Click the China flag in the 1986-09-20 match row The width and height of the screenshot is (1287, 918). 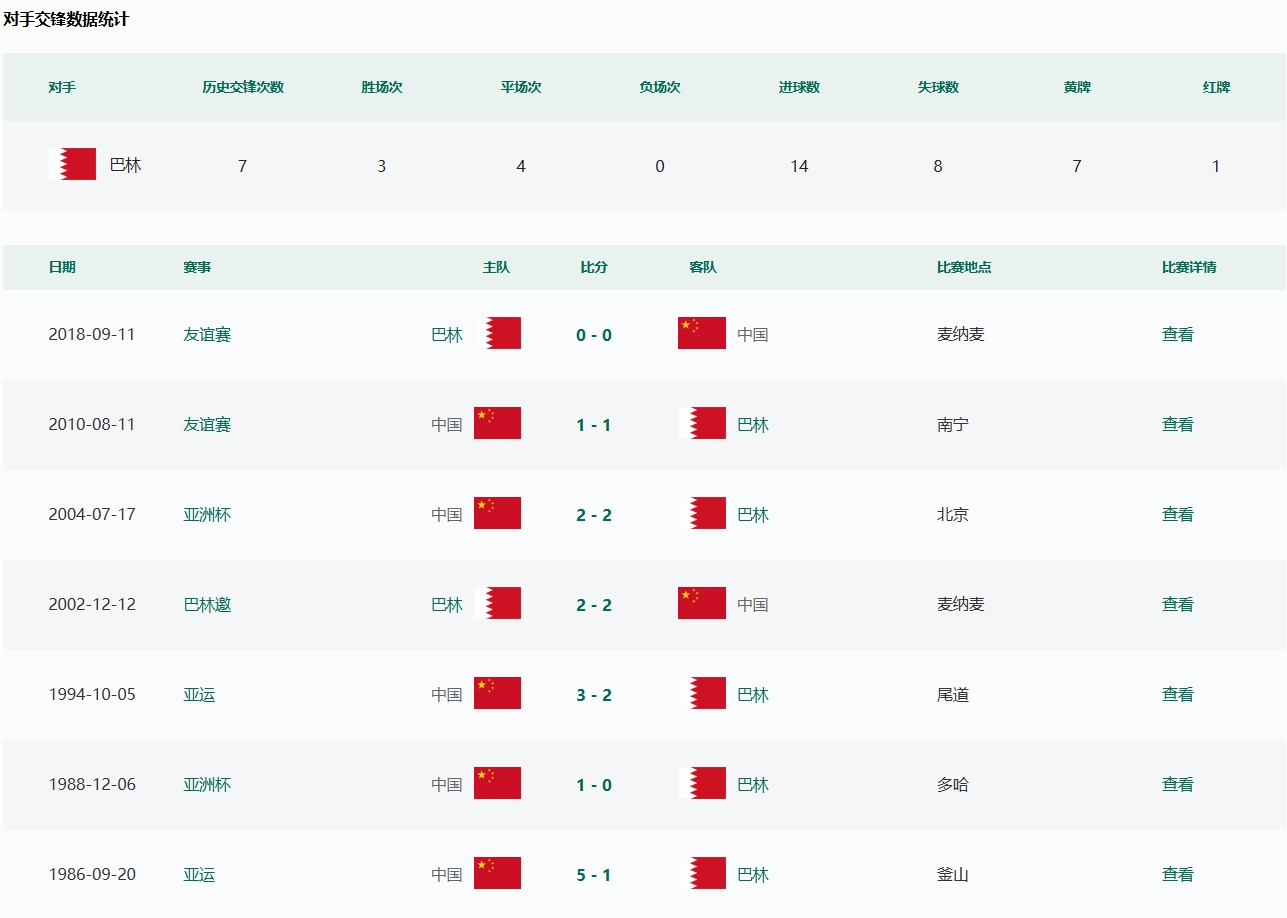[x=497, y=873]
